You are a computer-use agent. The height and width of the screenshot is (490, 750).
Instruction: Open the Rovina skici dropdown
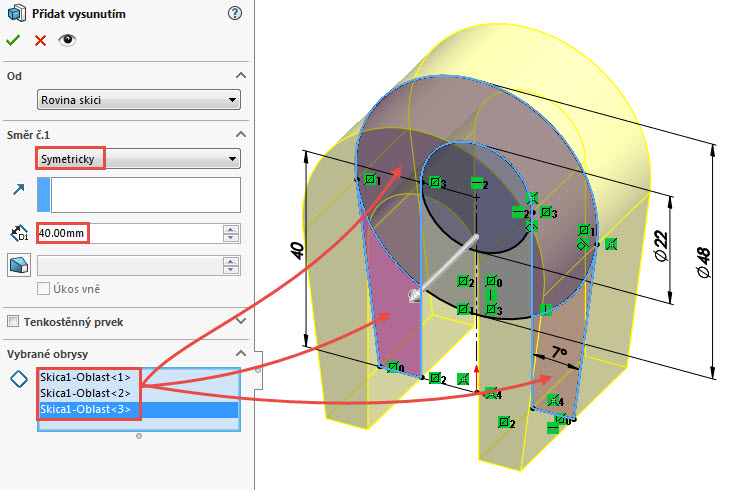(139, 100)
